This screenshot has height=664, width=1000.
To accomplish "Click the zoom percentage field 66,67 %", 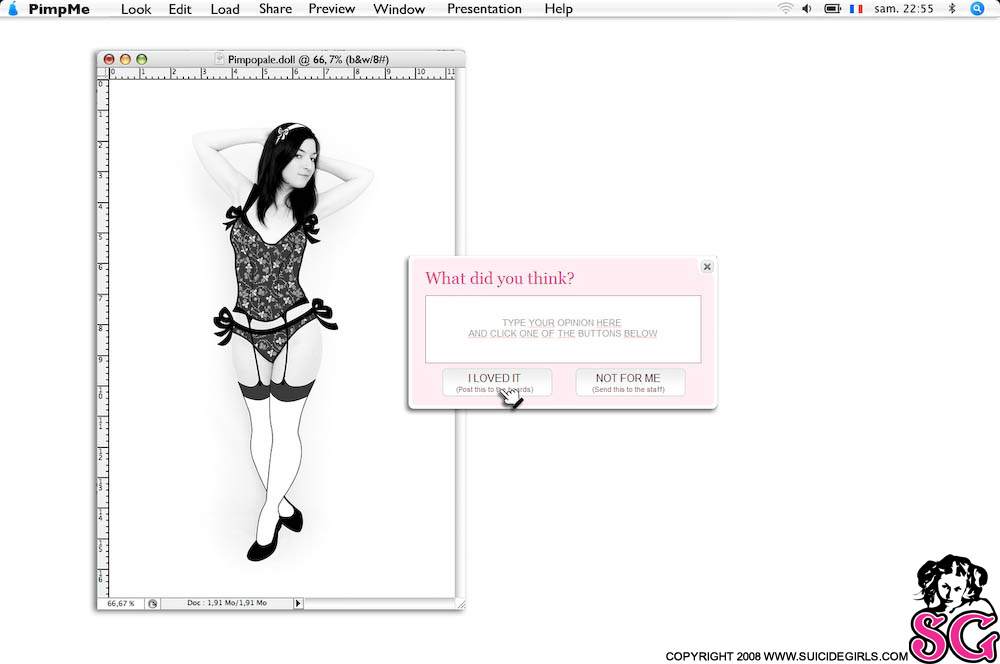I will tap(121, 603).
